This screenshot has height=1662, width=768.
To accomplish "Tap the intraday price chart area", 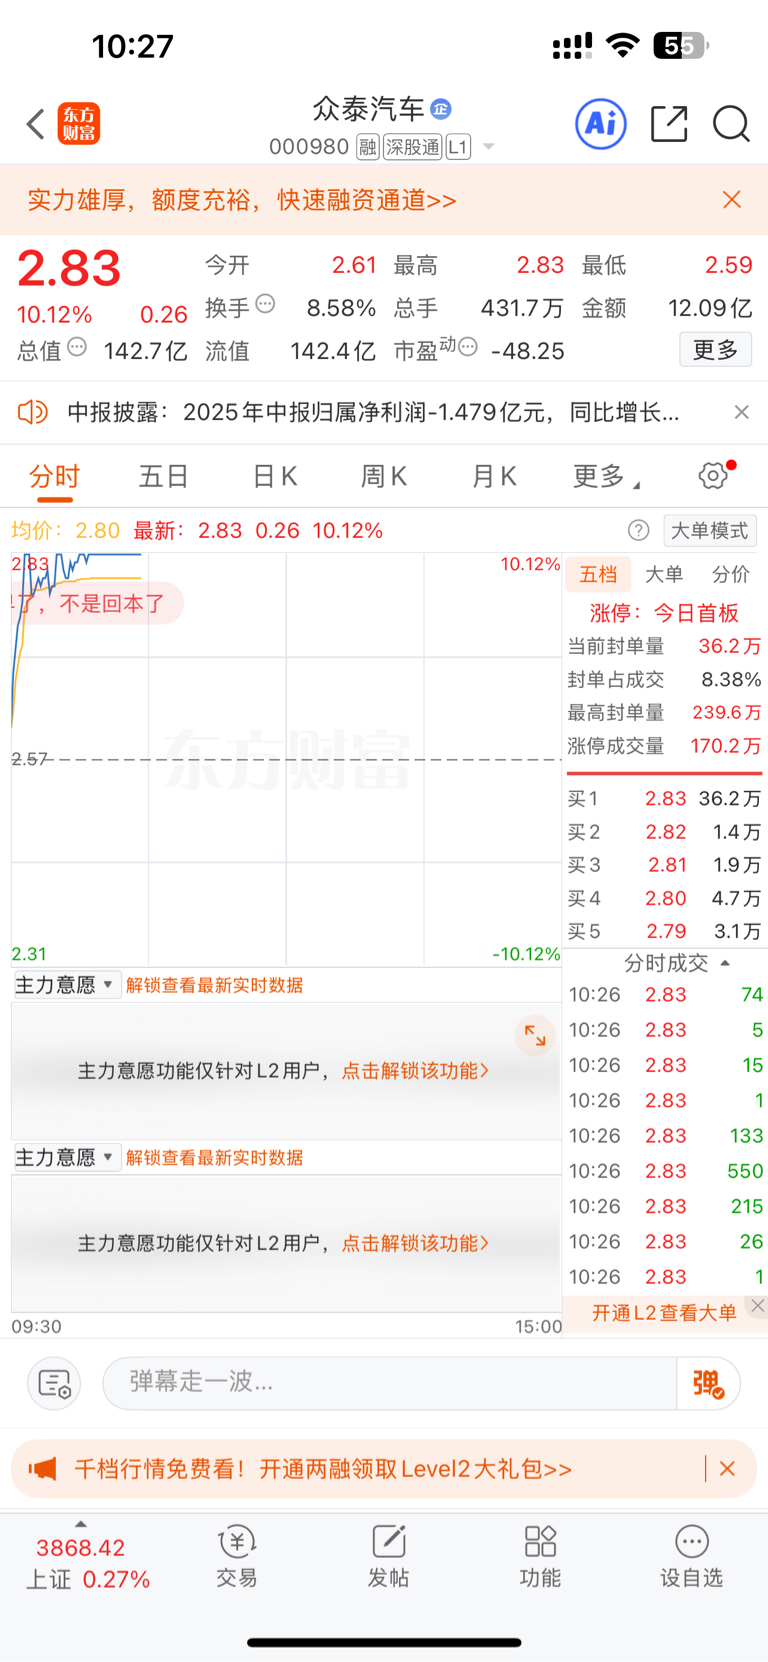I will (286, 760).
